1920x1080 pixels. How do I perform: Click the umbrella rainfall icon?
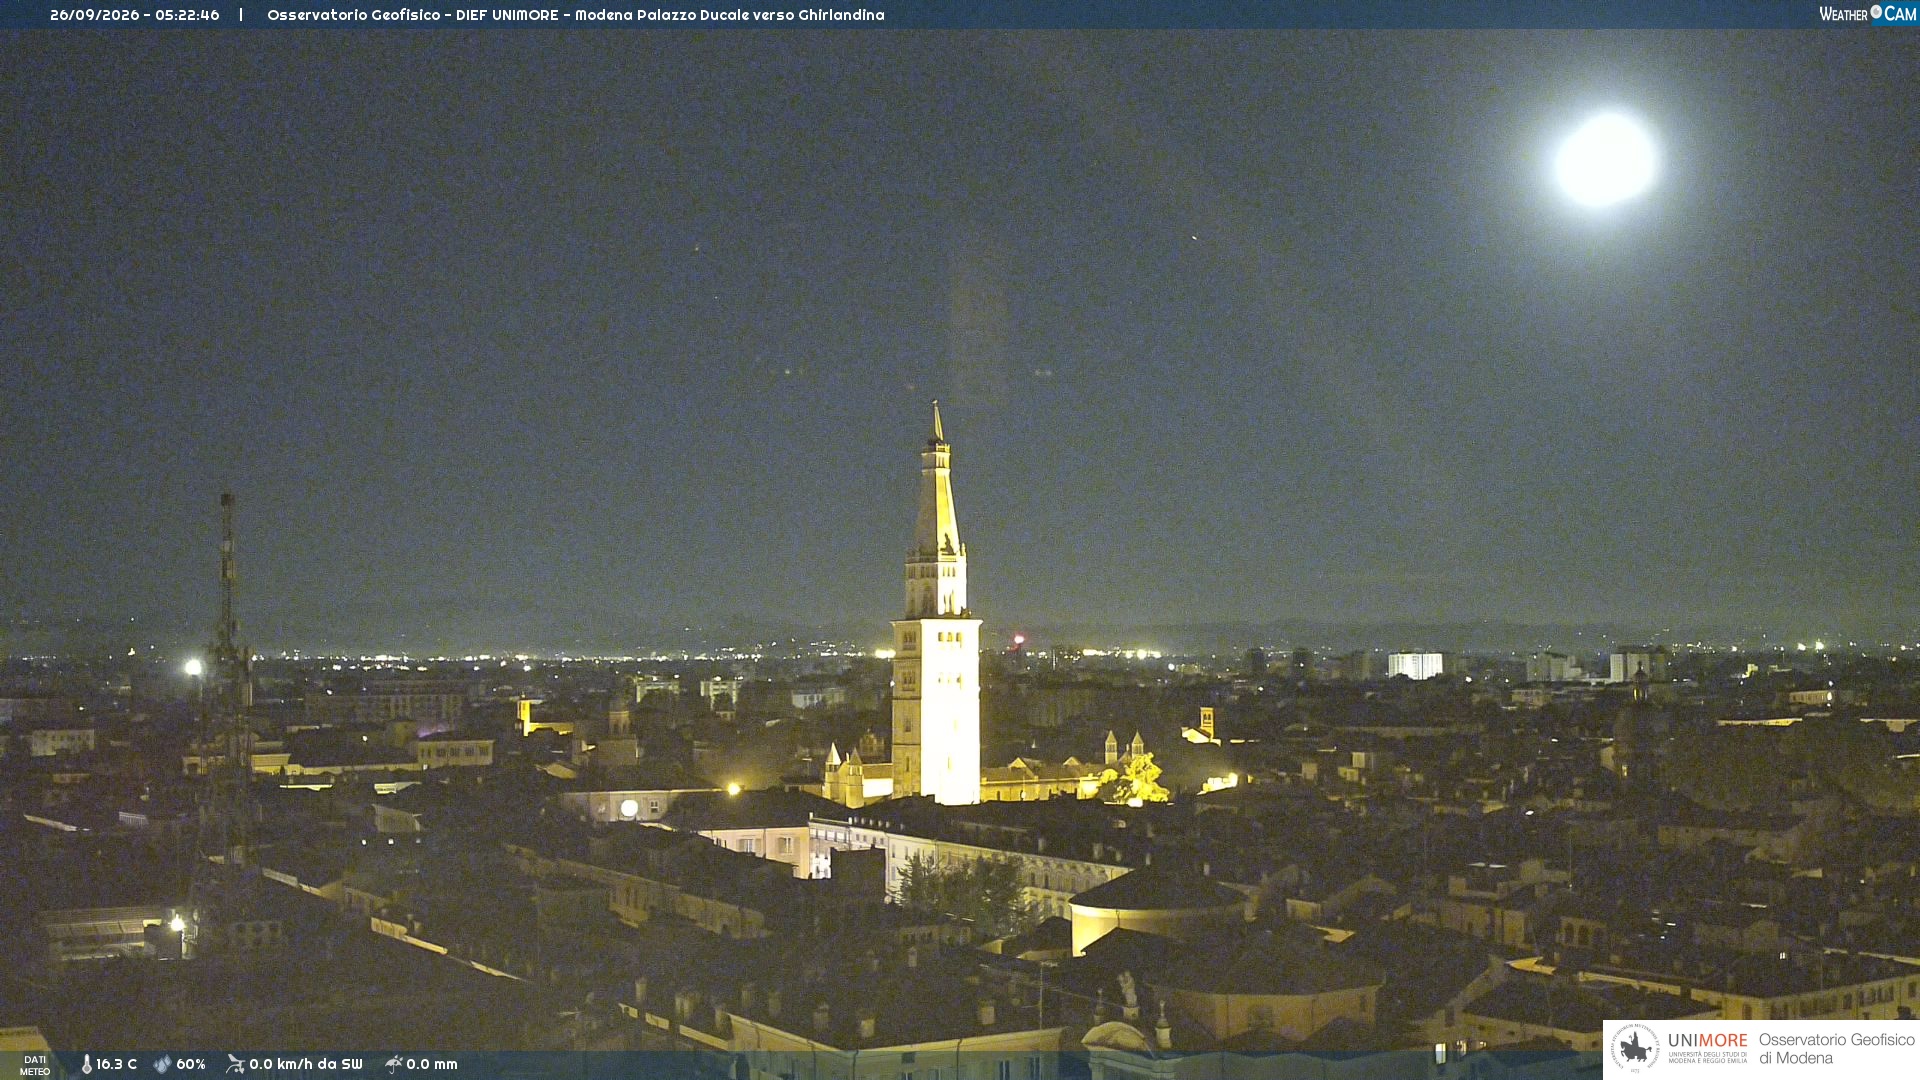click(394, 1064)
